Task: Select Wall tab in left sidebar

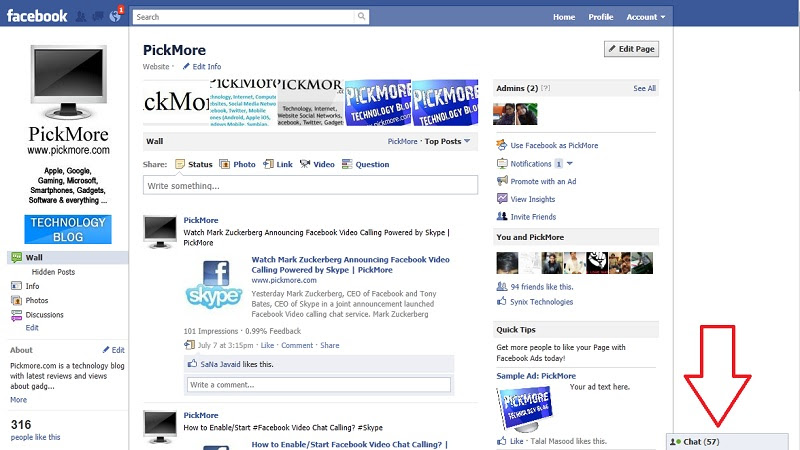Action: coord(67,257)
